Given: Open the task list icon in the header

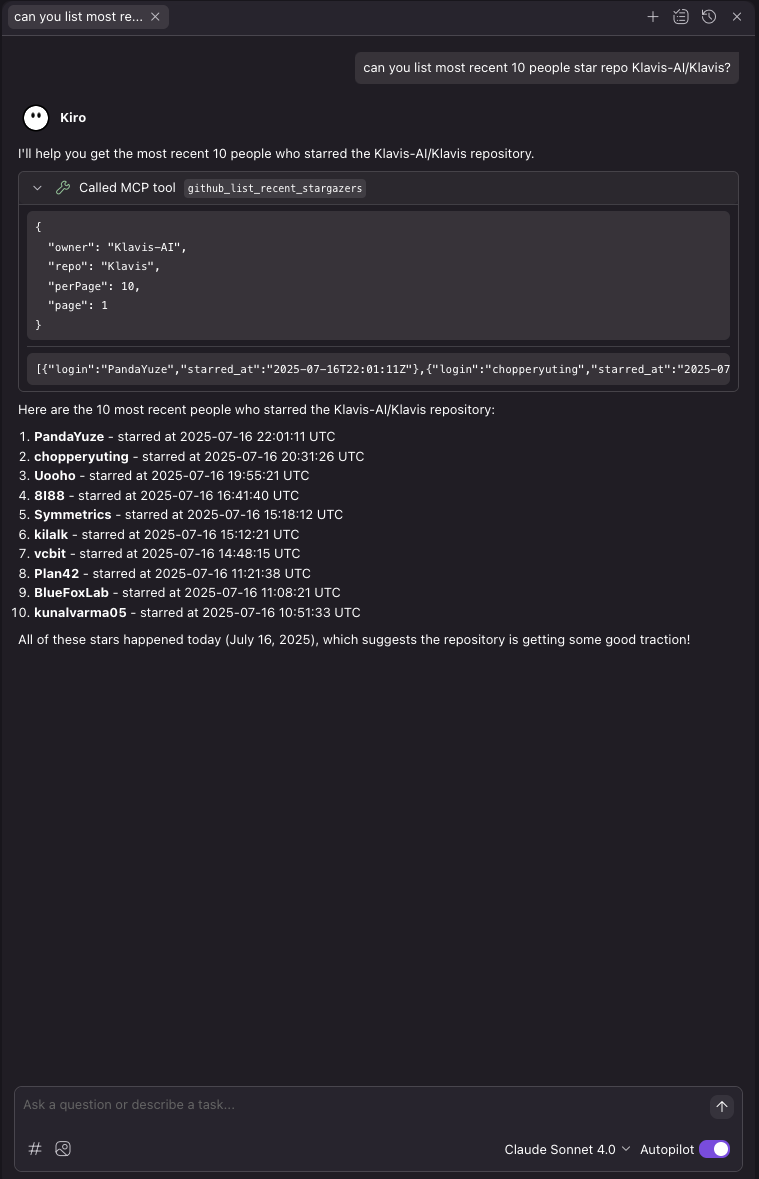Looking at the screenshot, I should coord(681,17).
